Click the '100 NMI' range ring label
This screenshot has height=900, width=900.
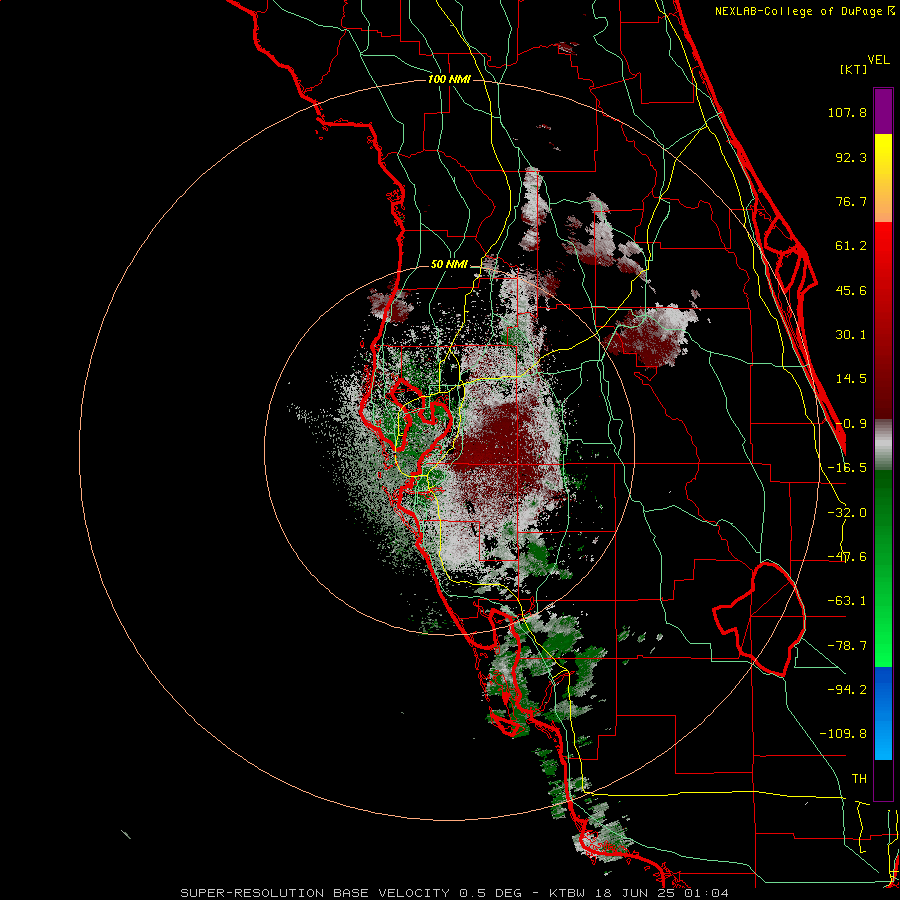[x=449, y=79]
